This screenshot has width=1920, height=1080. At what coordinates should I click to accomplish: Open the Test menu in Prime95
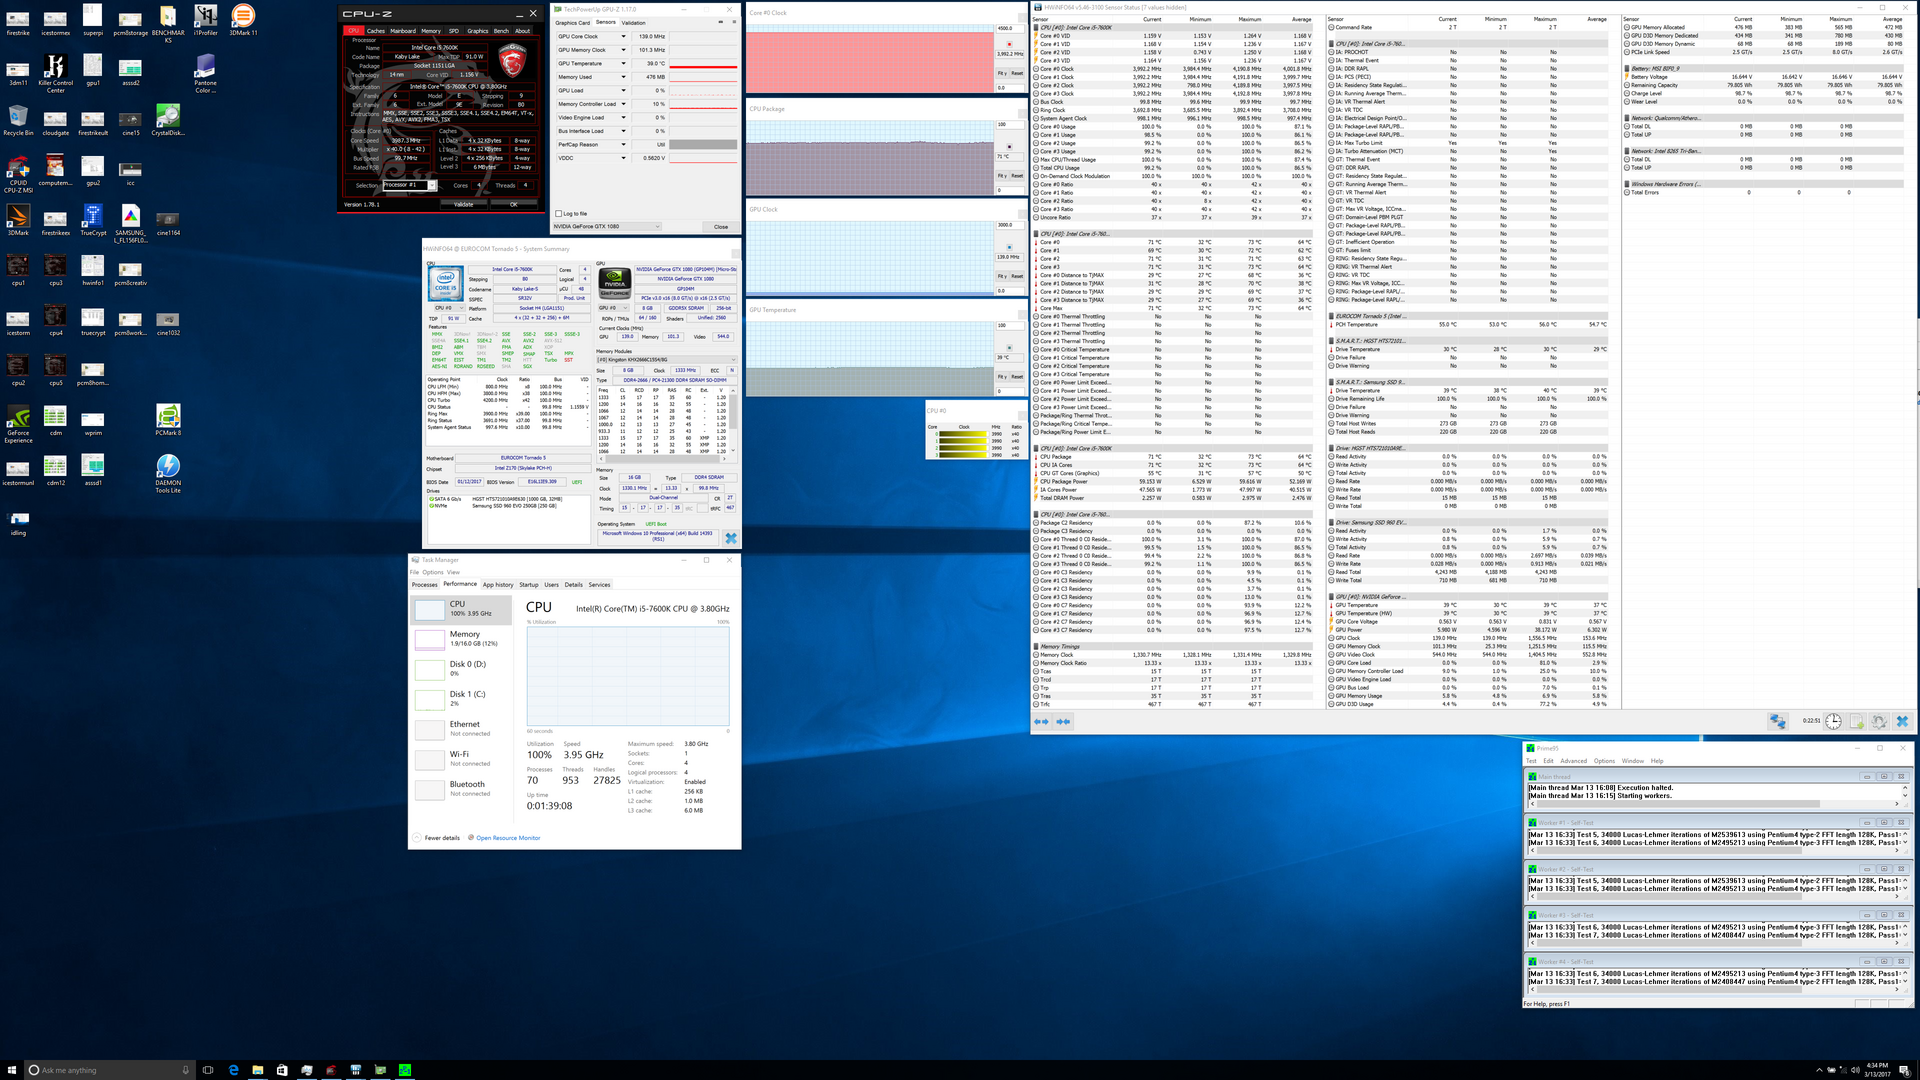[x=1531, y=761]
